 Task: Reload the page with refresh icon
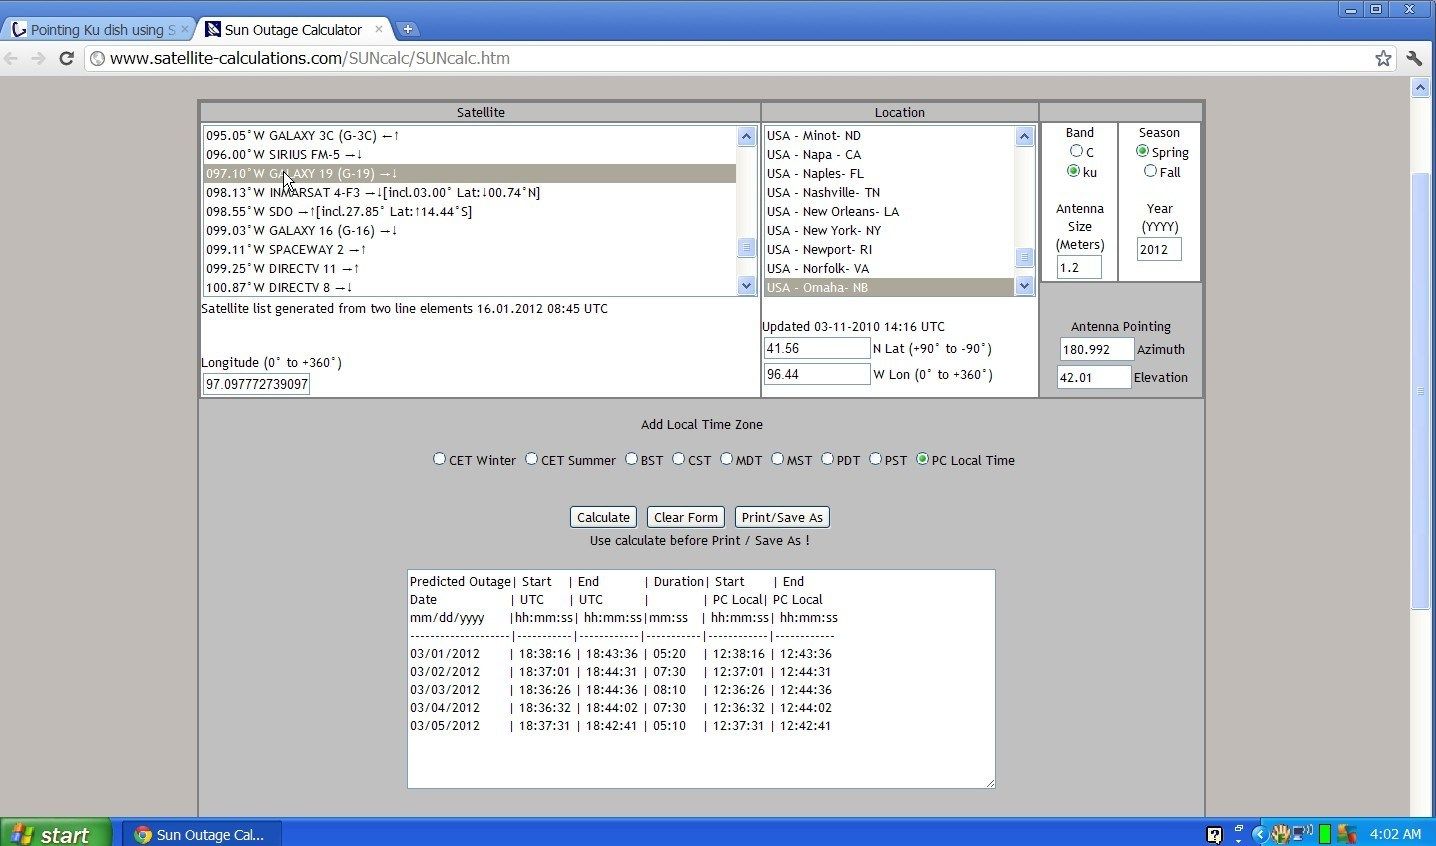pyautogui.click(x=66, y=58)
